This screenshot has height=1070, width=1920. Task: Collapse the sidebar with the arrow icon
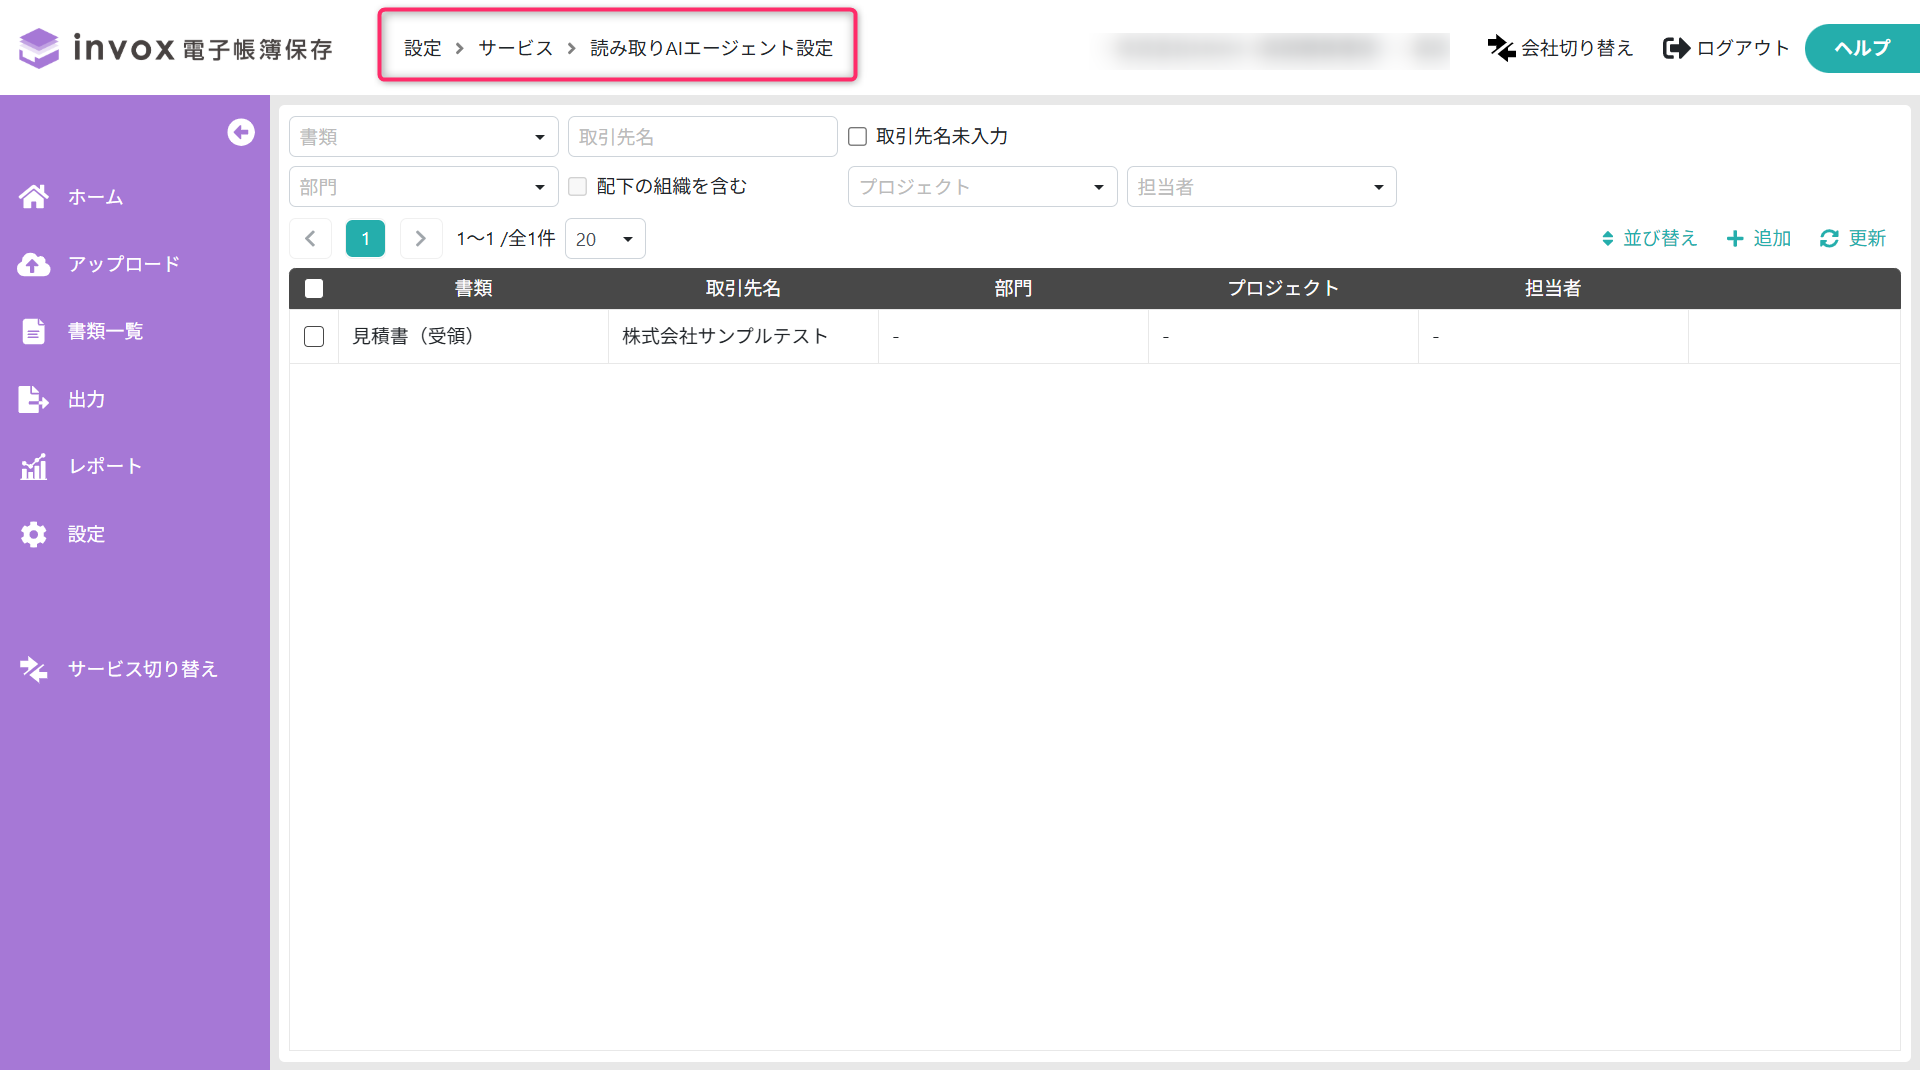[241, 132]
